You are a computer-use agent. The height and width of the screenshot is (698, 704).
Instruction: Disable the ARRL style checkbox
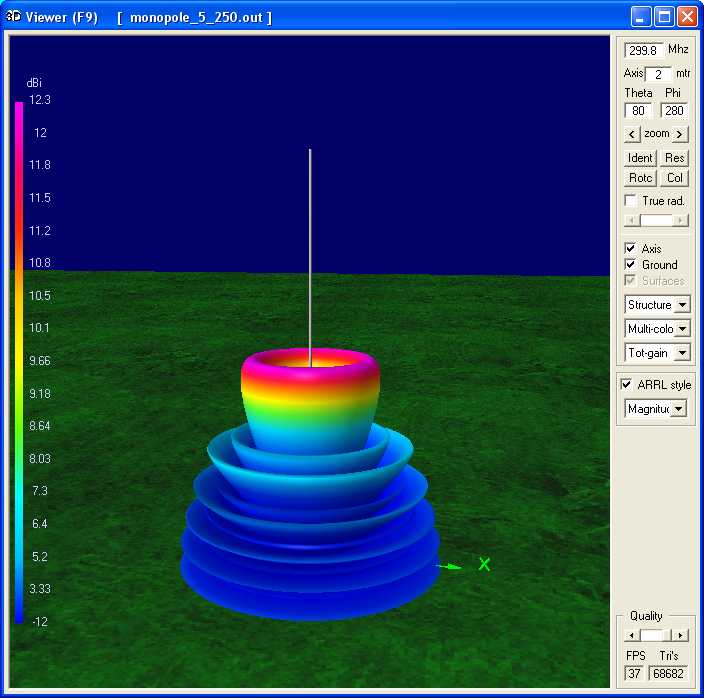(626, 384)
